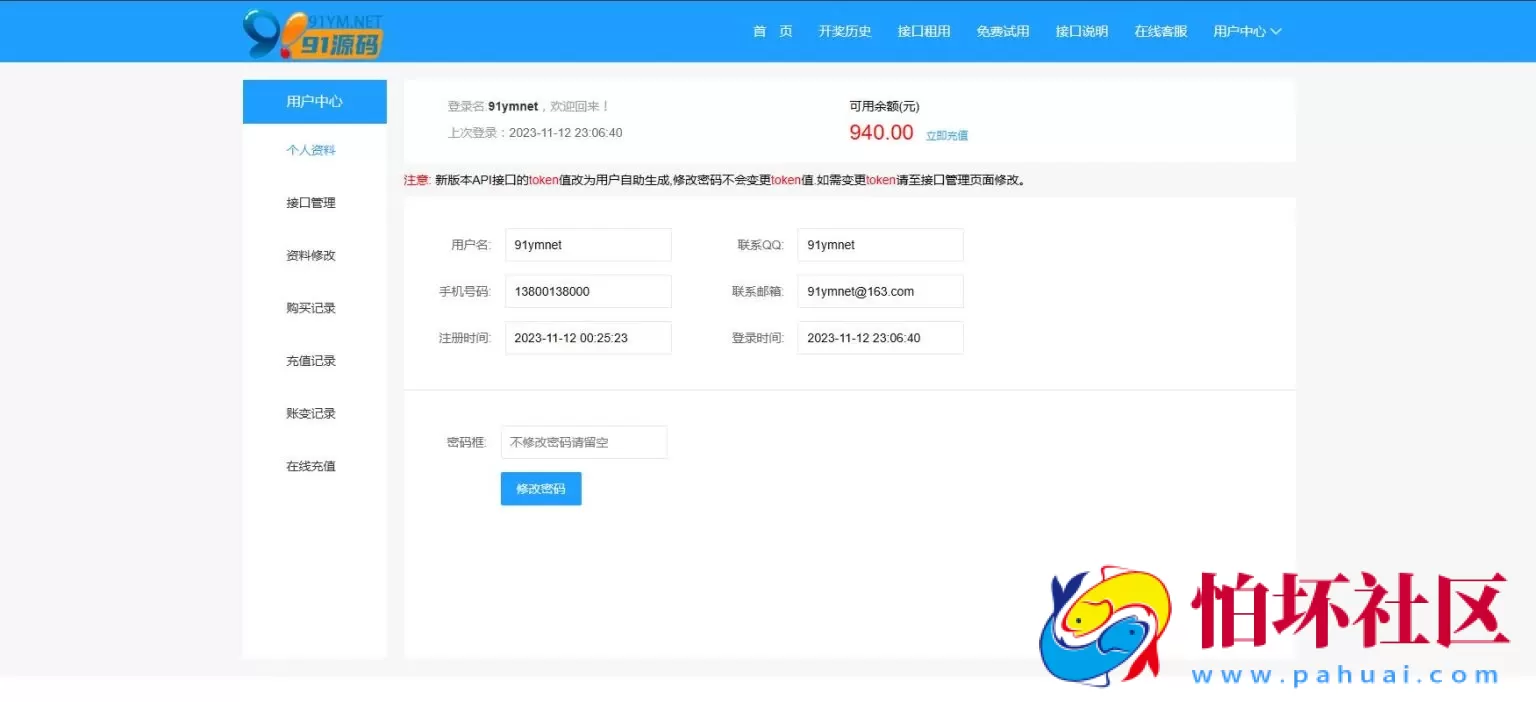Click the 联系邮箱 email field
This screenshot has width=1536, height=702.
point(880,292)
